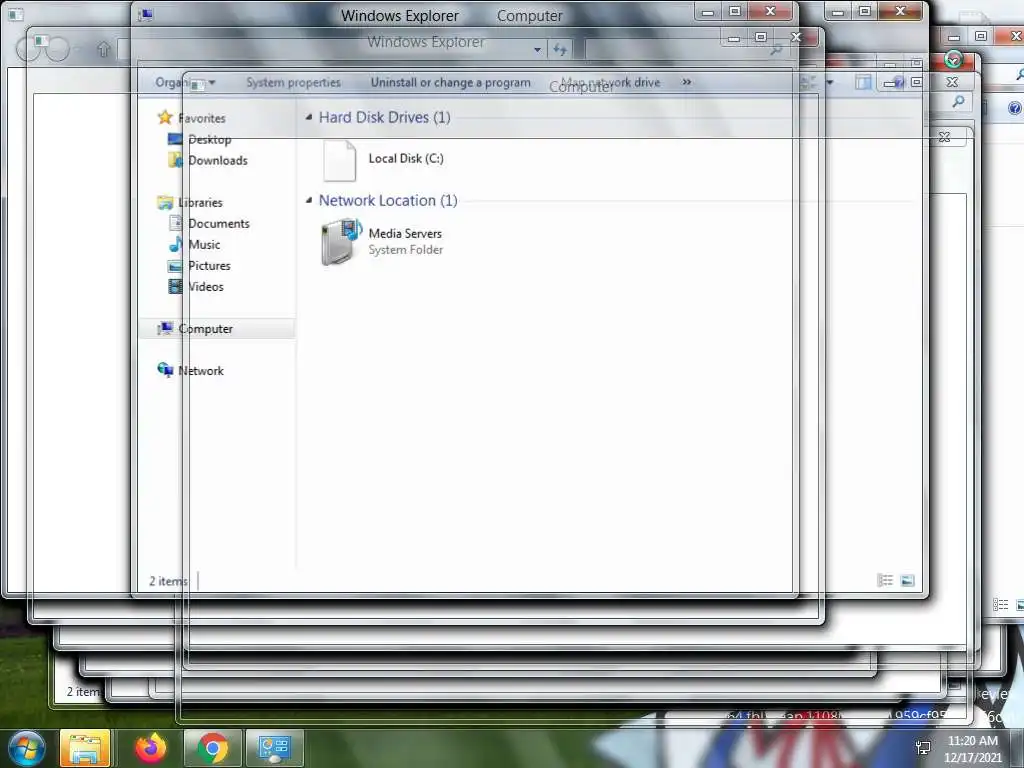This screenshot has width=1024, height=768.
Task: Click the 2 items status bar text
Action: click(x=168, y=581)
